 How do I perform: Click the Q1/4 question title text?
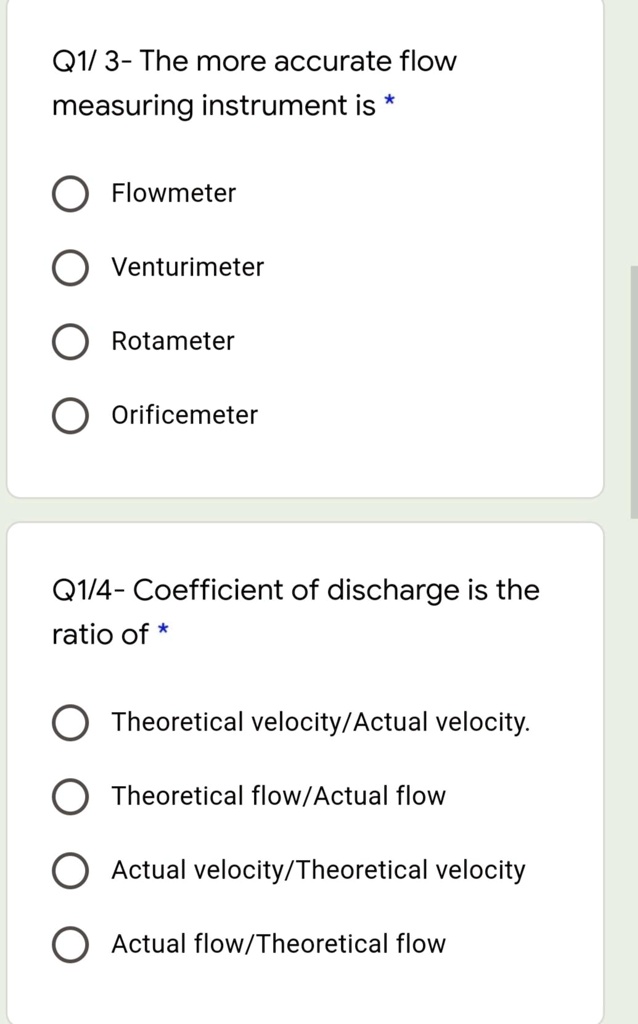[296, 611]
